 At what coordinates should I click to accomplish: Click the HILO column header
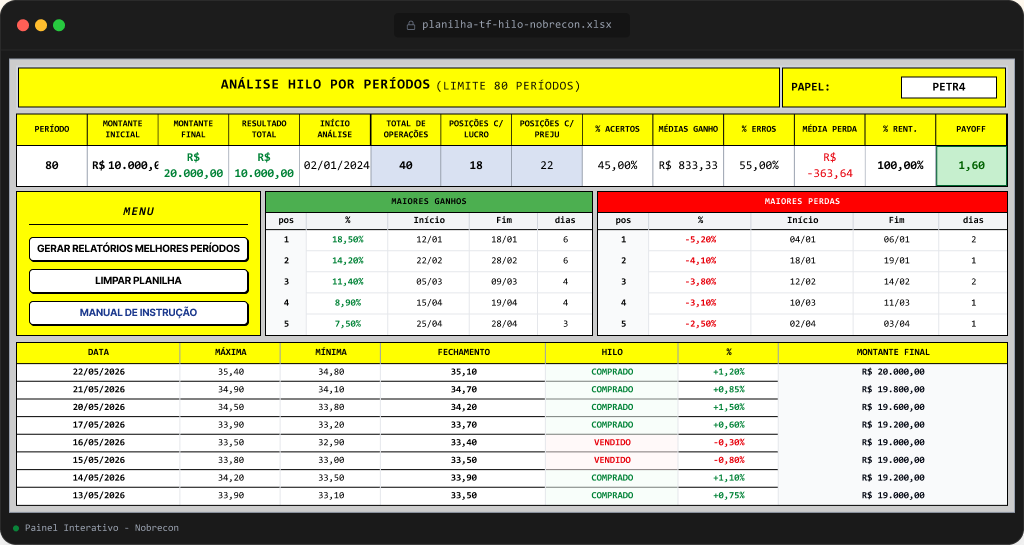pyautogui.click(x=612, y=352)
